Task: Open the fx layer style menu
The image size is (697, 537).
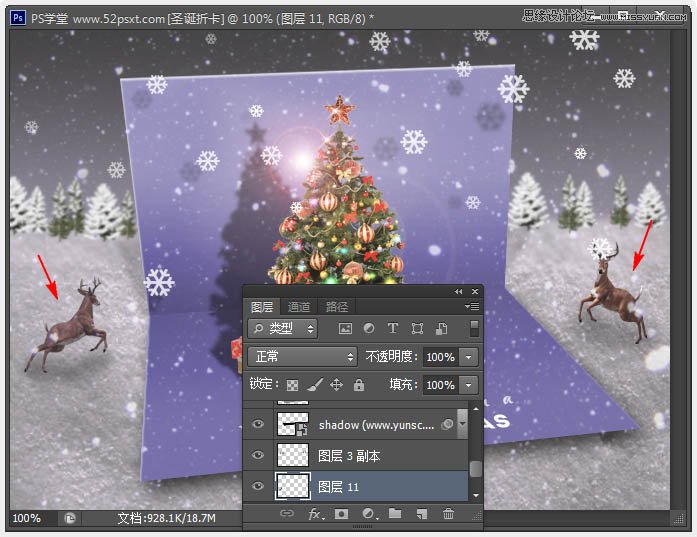Action: [316, 514]
